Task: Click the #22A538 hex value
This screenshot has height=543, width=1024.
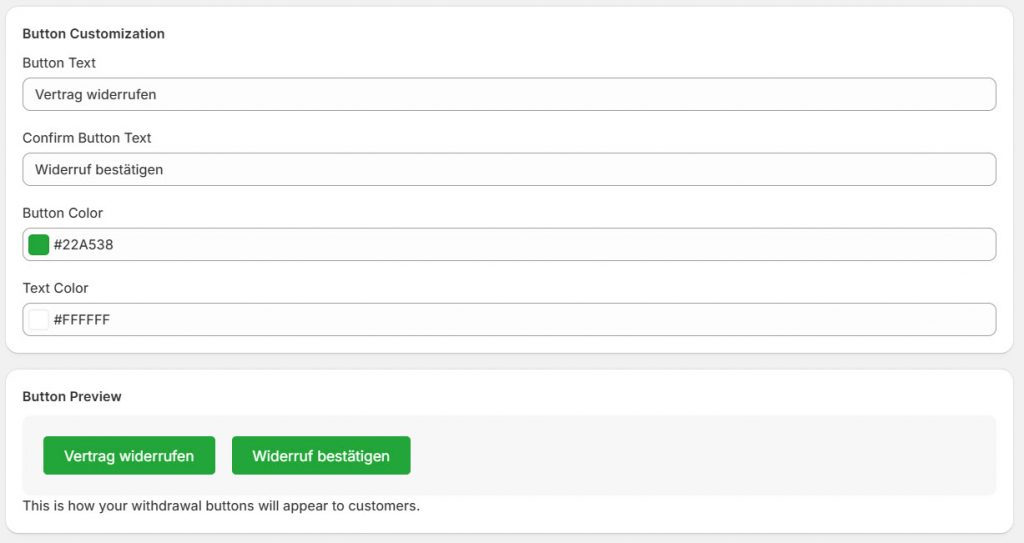Action: pos(83,245)
